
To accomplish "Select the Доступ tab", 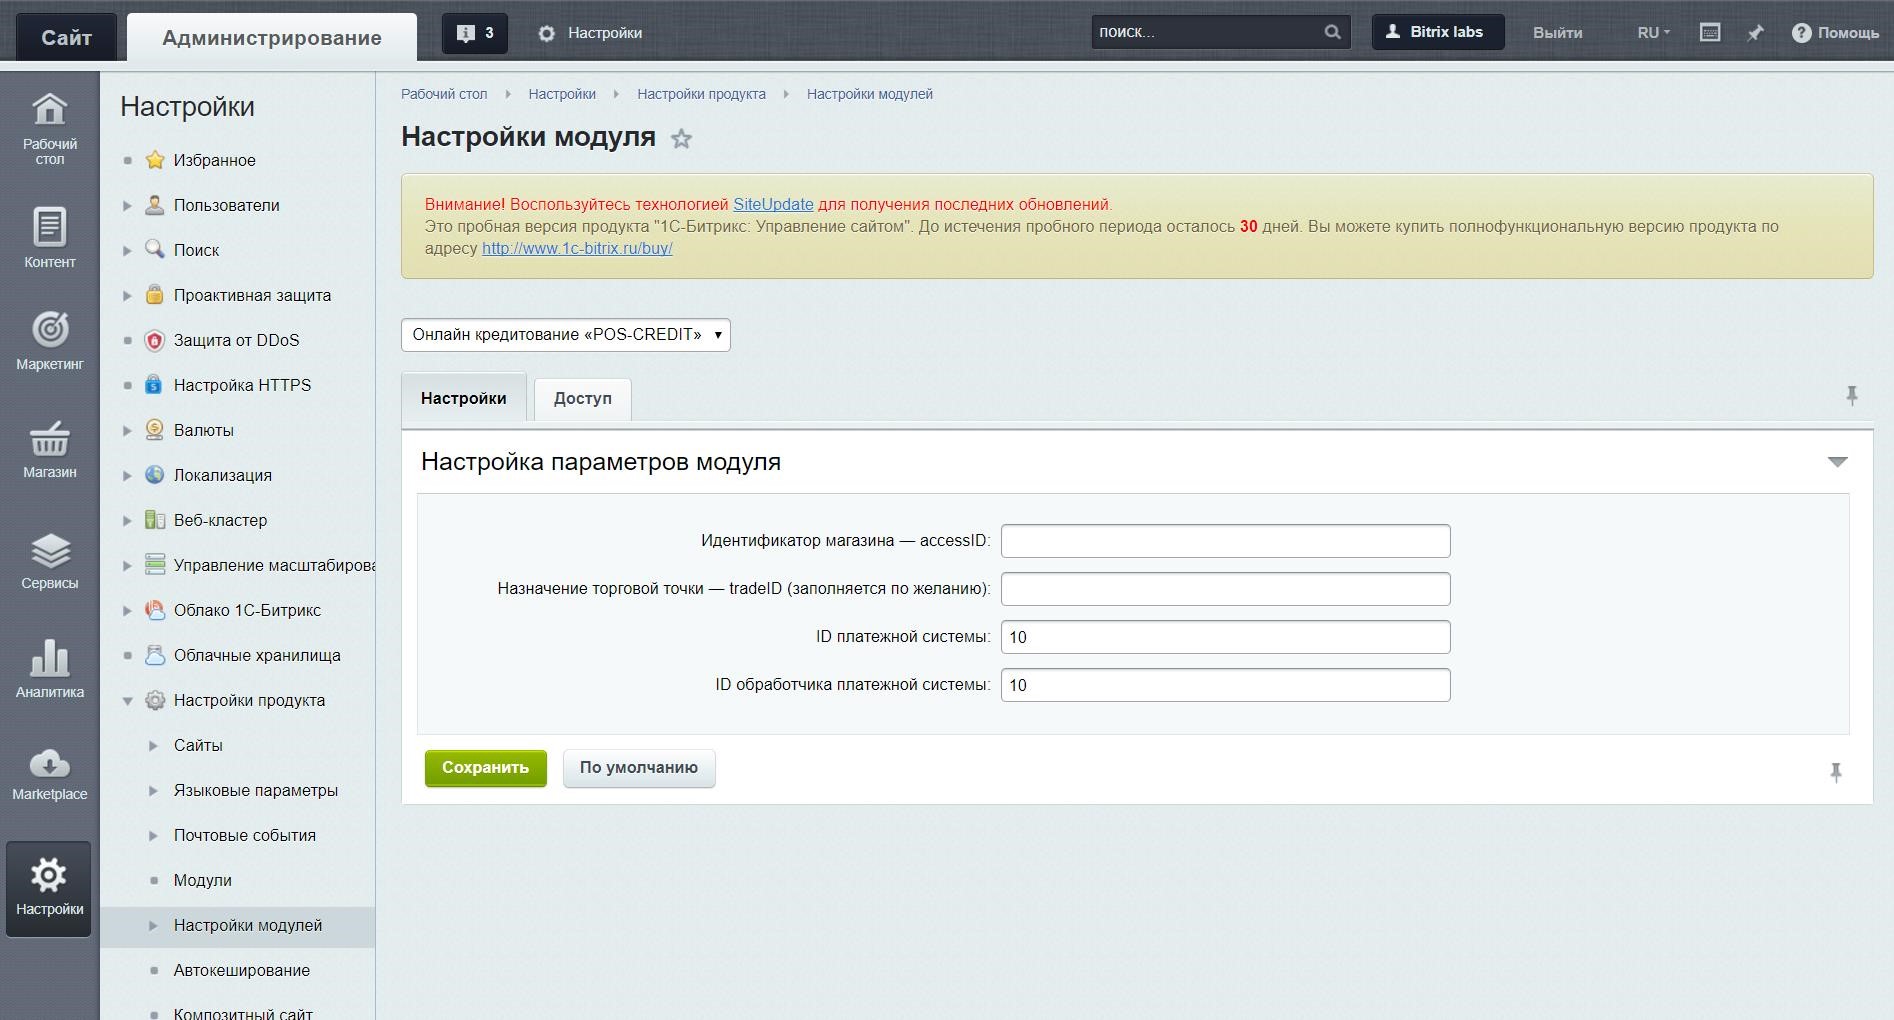I will (x=582, y=398).
